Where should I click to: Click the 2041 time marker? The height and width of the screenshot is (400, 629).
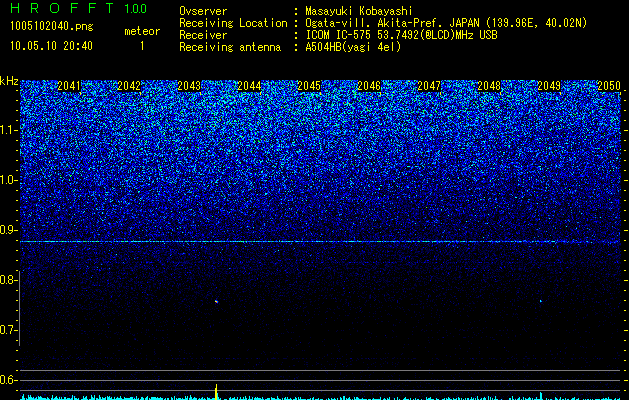pyautogui.click(x=69, y=86)
